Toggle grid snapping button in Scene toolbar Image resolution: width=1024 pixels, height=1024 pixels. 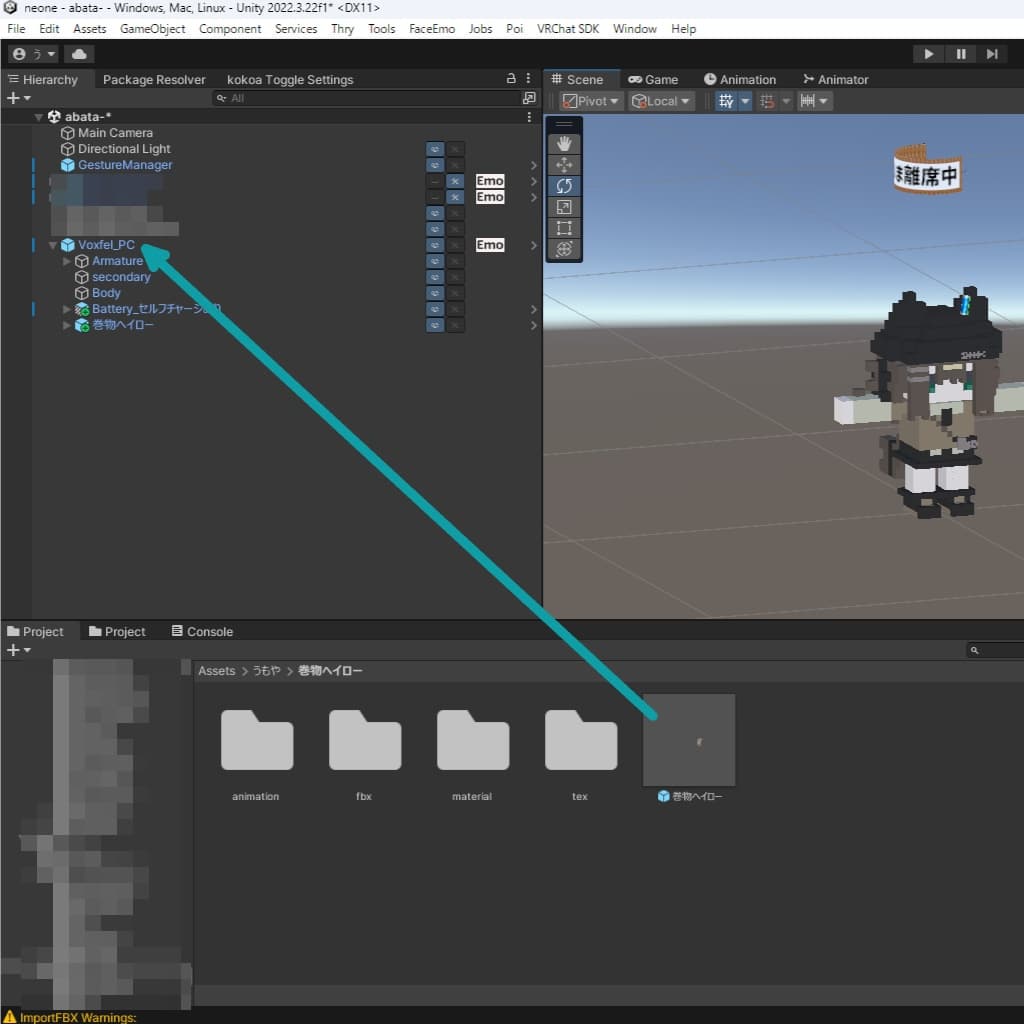tap(767, 101)
